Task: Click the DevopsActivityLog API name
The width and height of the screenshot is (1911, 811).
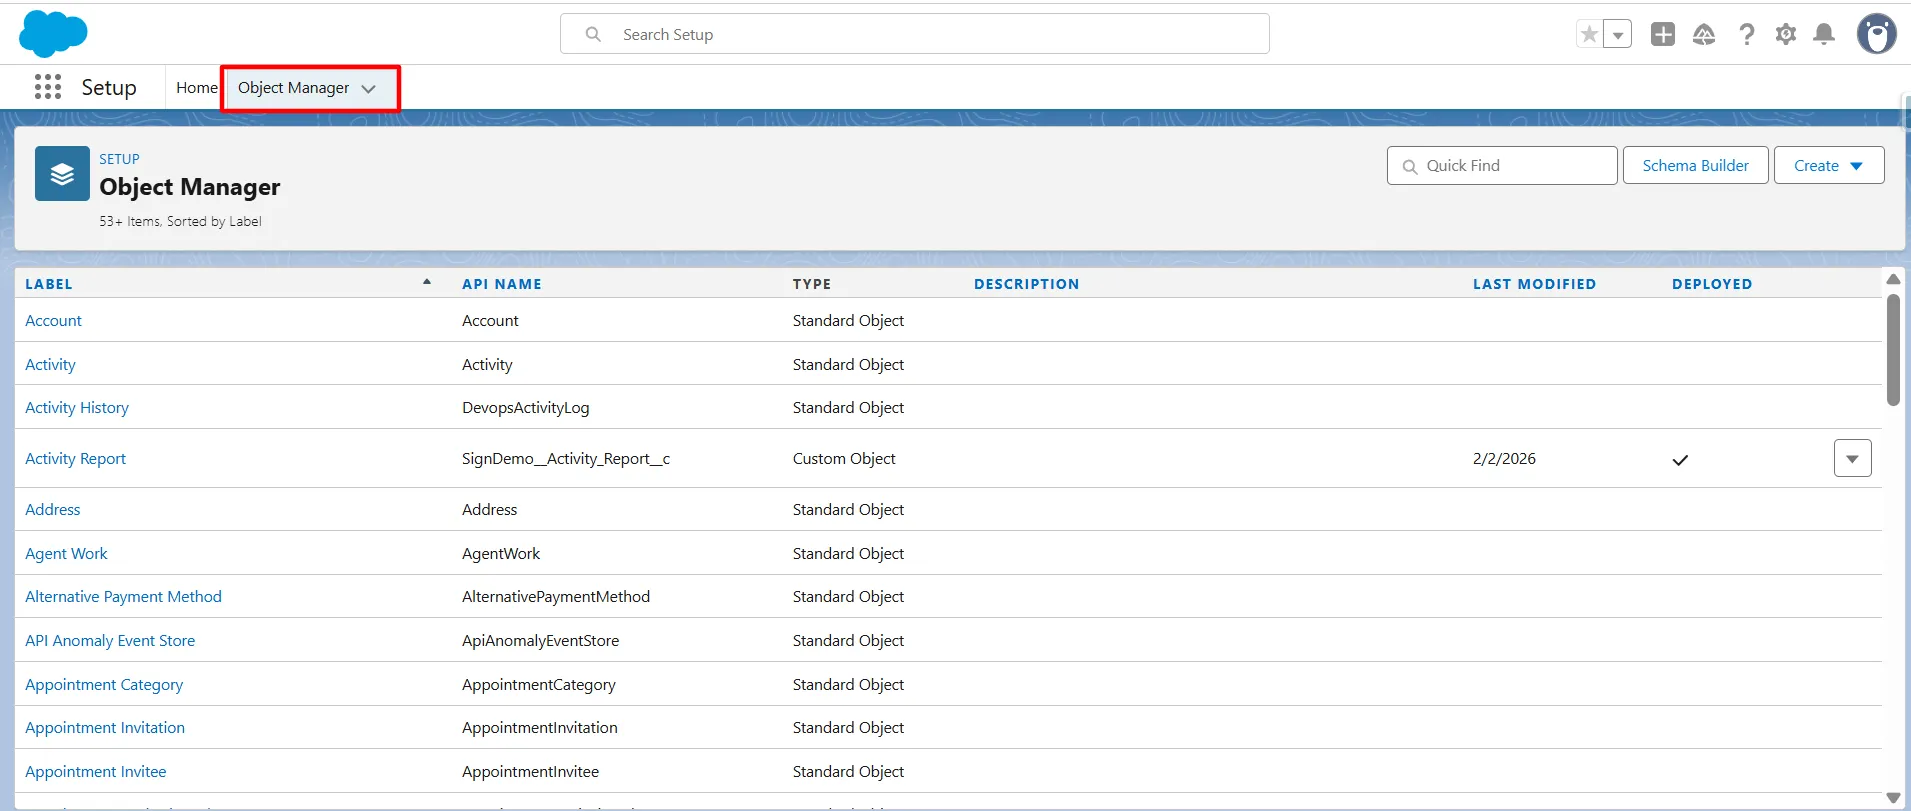Action: coord(526,408)
